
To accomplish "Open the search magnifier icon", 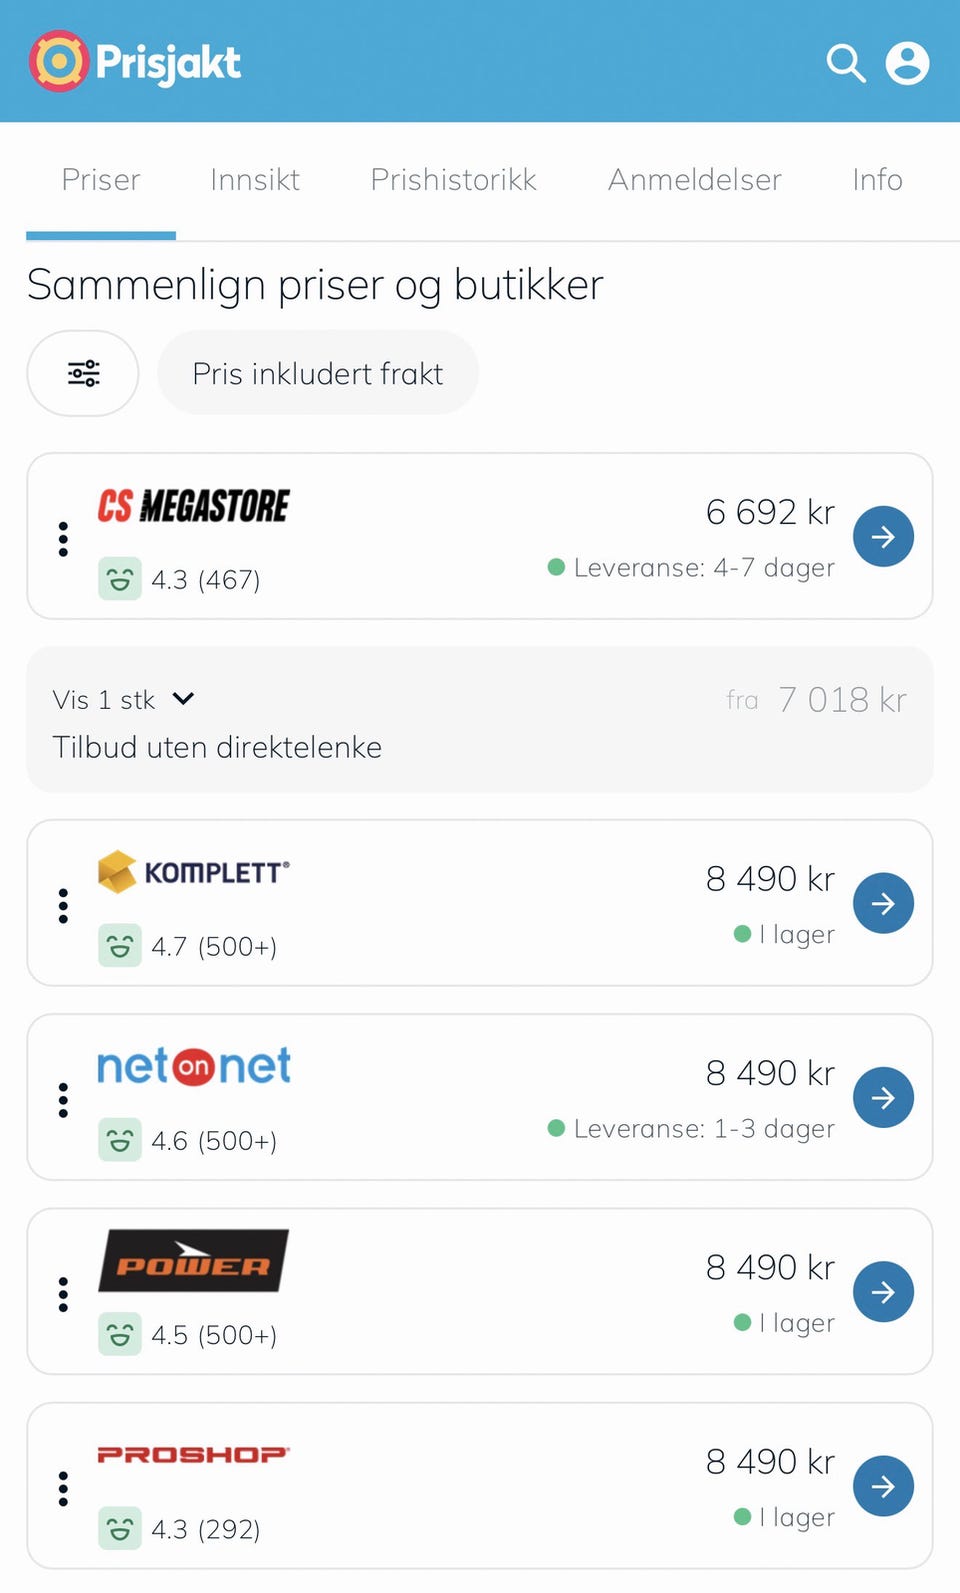I will coord(845,63).
